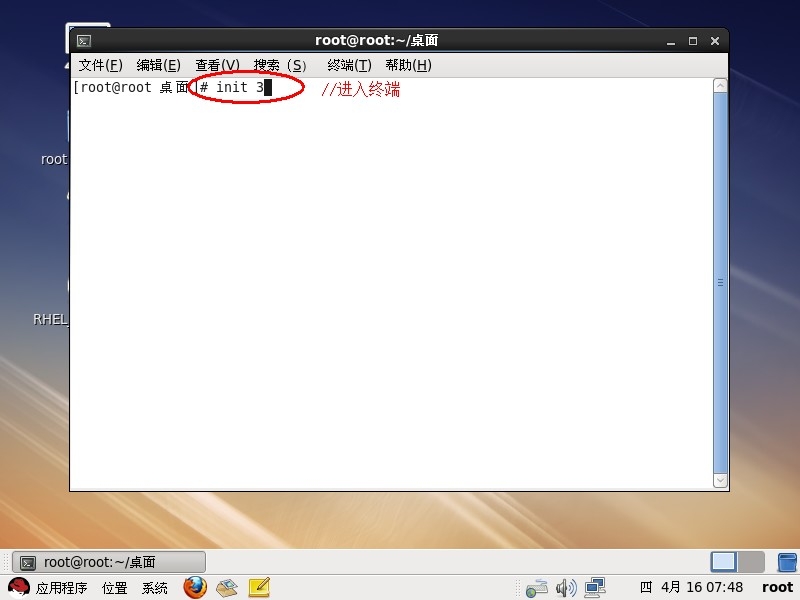Open the 位置 panel menu

coord(115,588)
